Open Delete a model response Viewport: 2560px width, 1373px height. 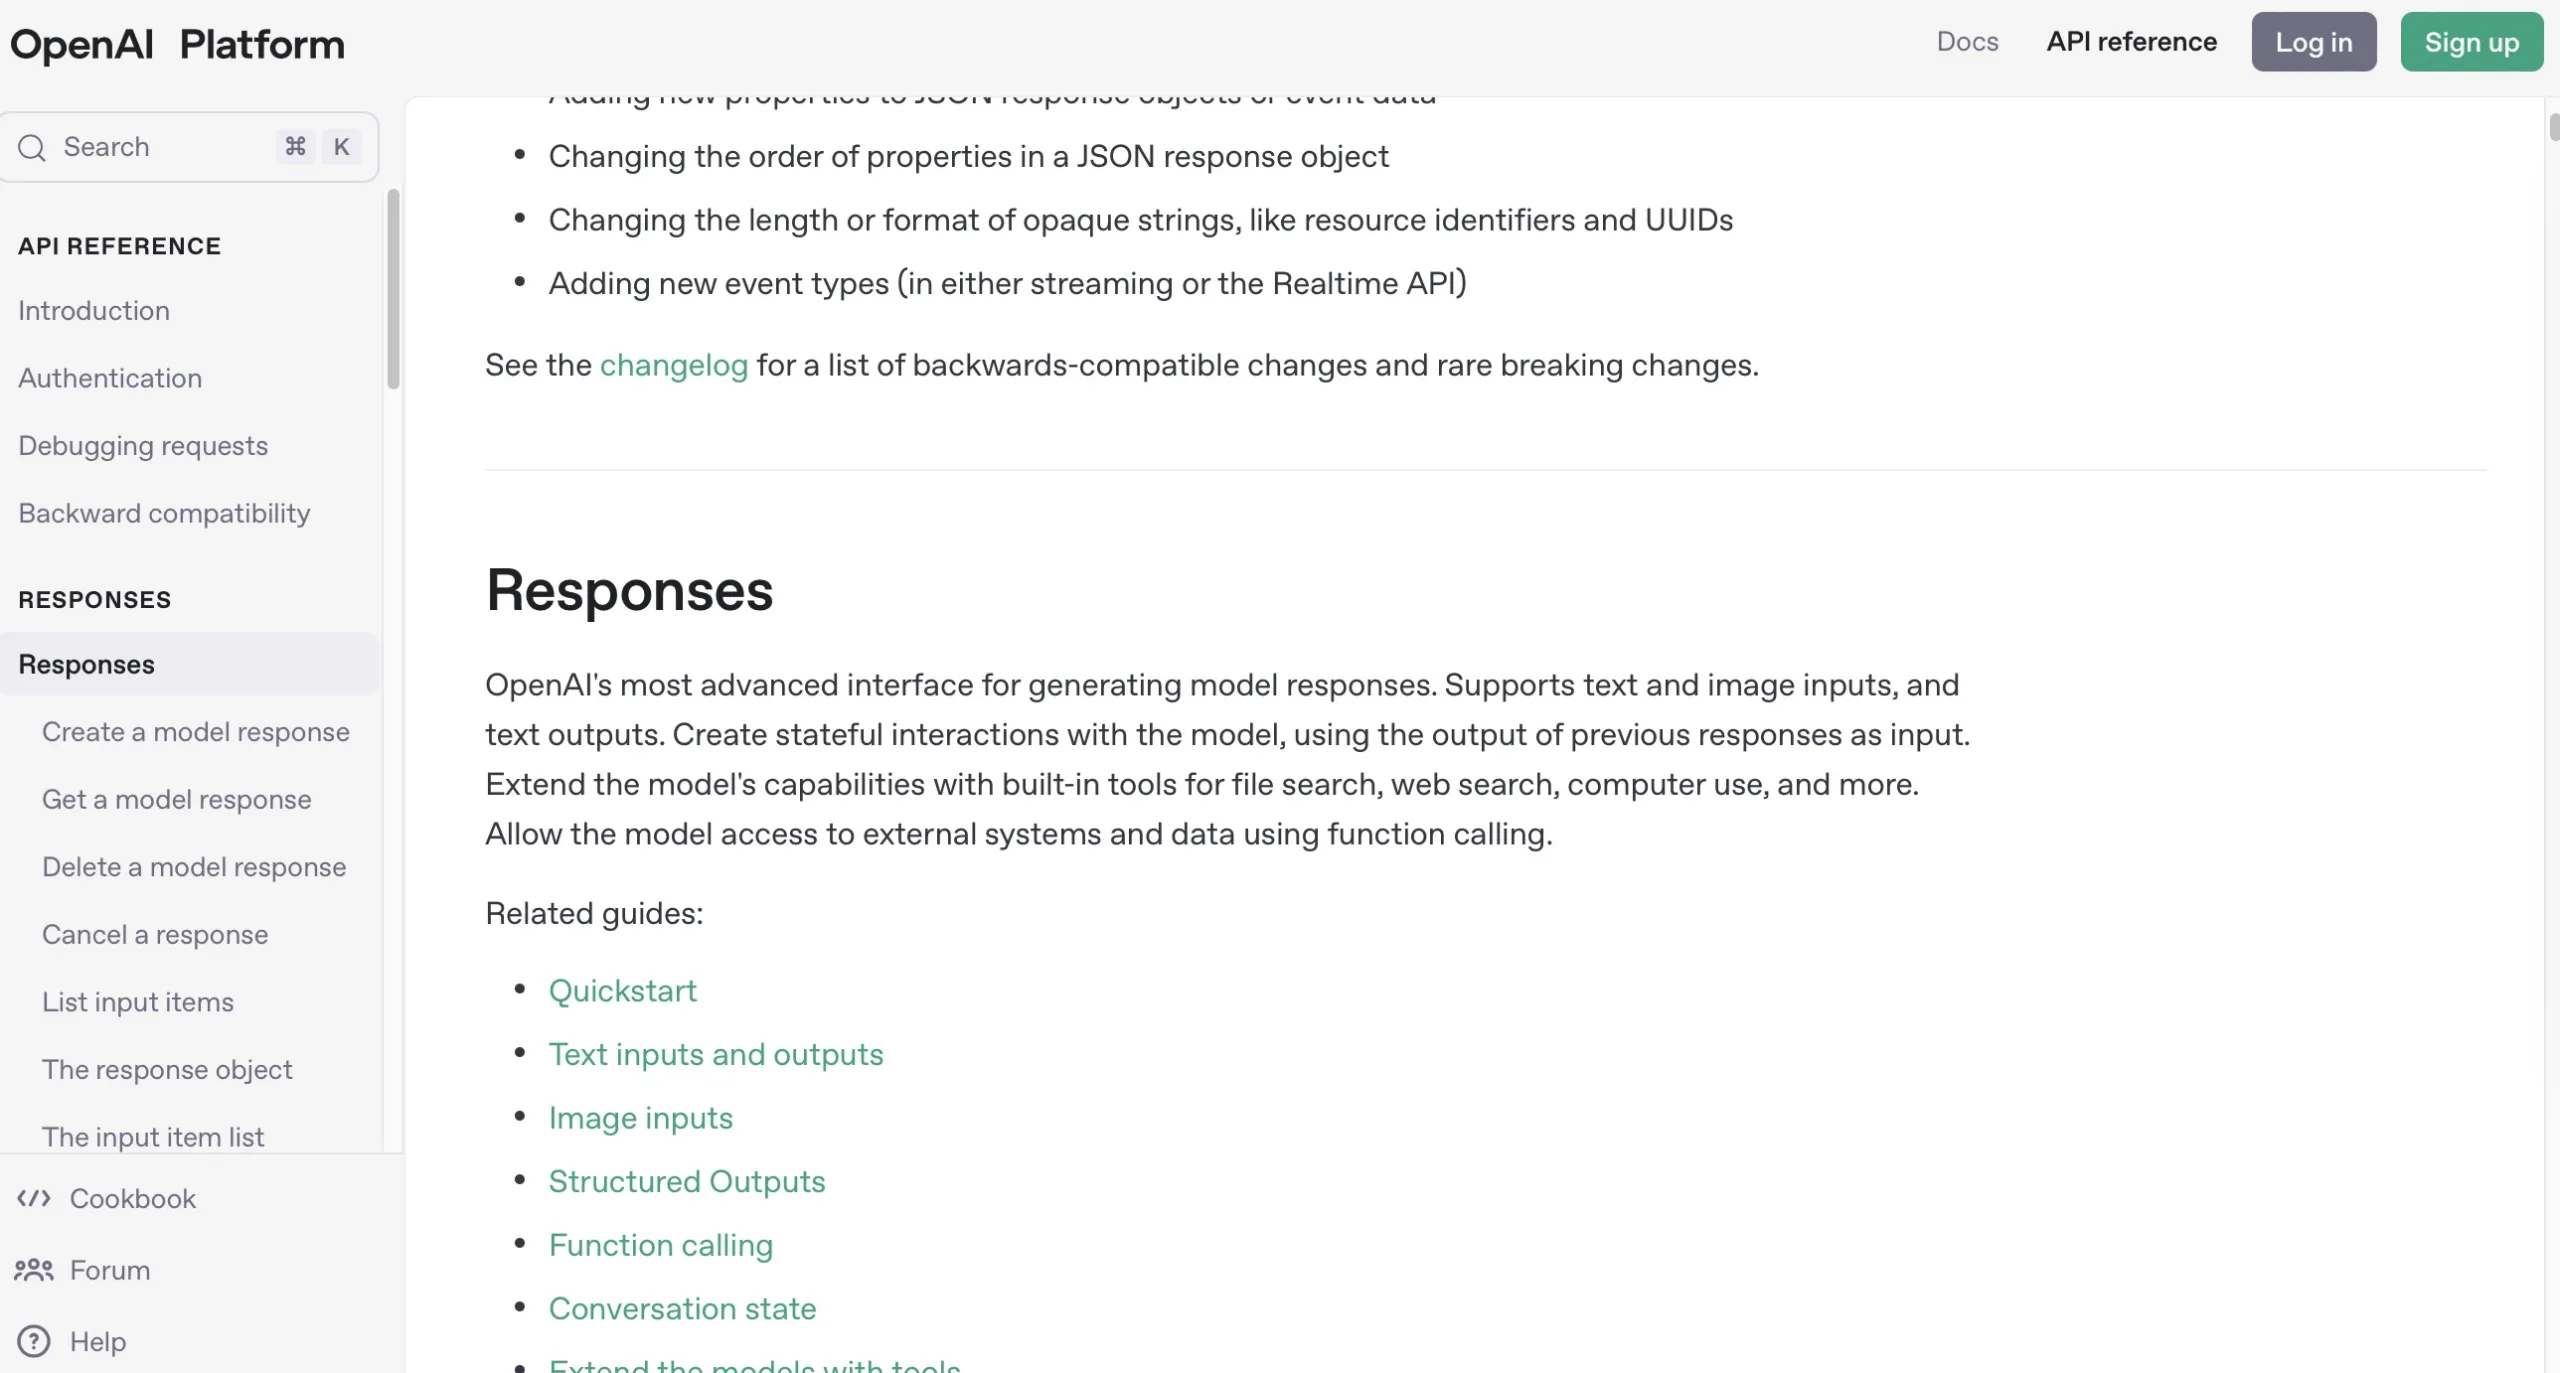coord(194,867)
